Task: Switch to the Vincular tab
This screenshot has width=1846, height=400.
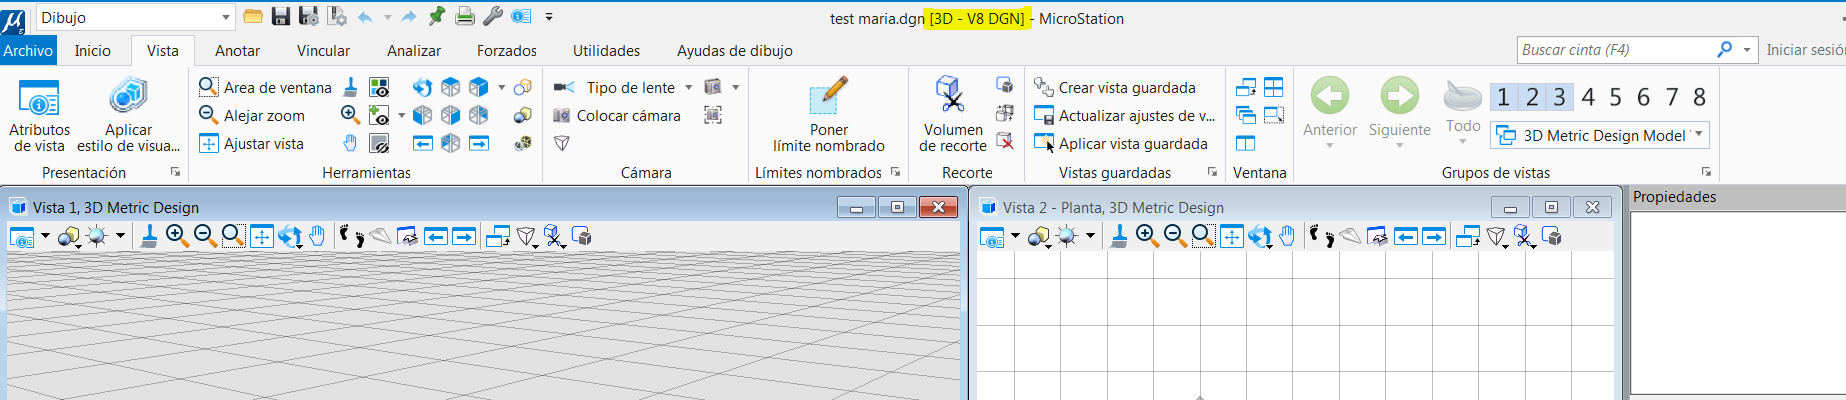Action: [323, 50]
